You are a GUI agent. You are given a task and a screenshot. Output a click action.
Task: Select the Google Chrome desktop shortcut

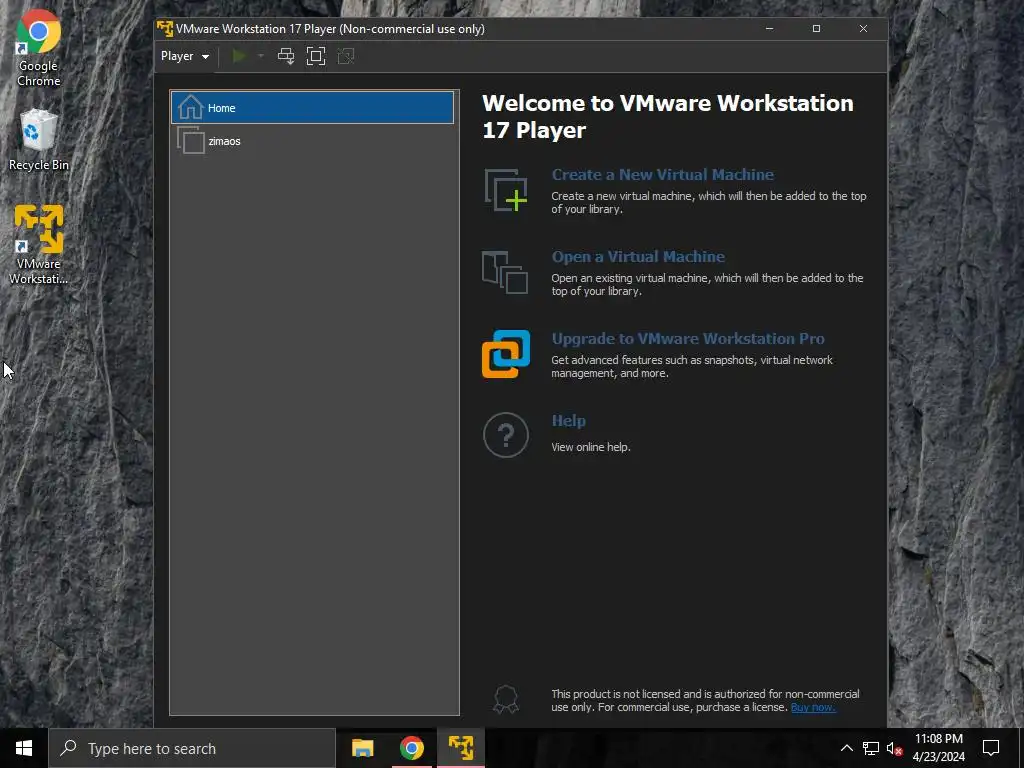coord(39,48)
